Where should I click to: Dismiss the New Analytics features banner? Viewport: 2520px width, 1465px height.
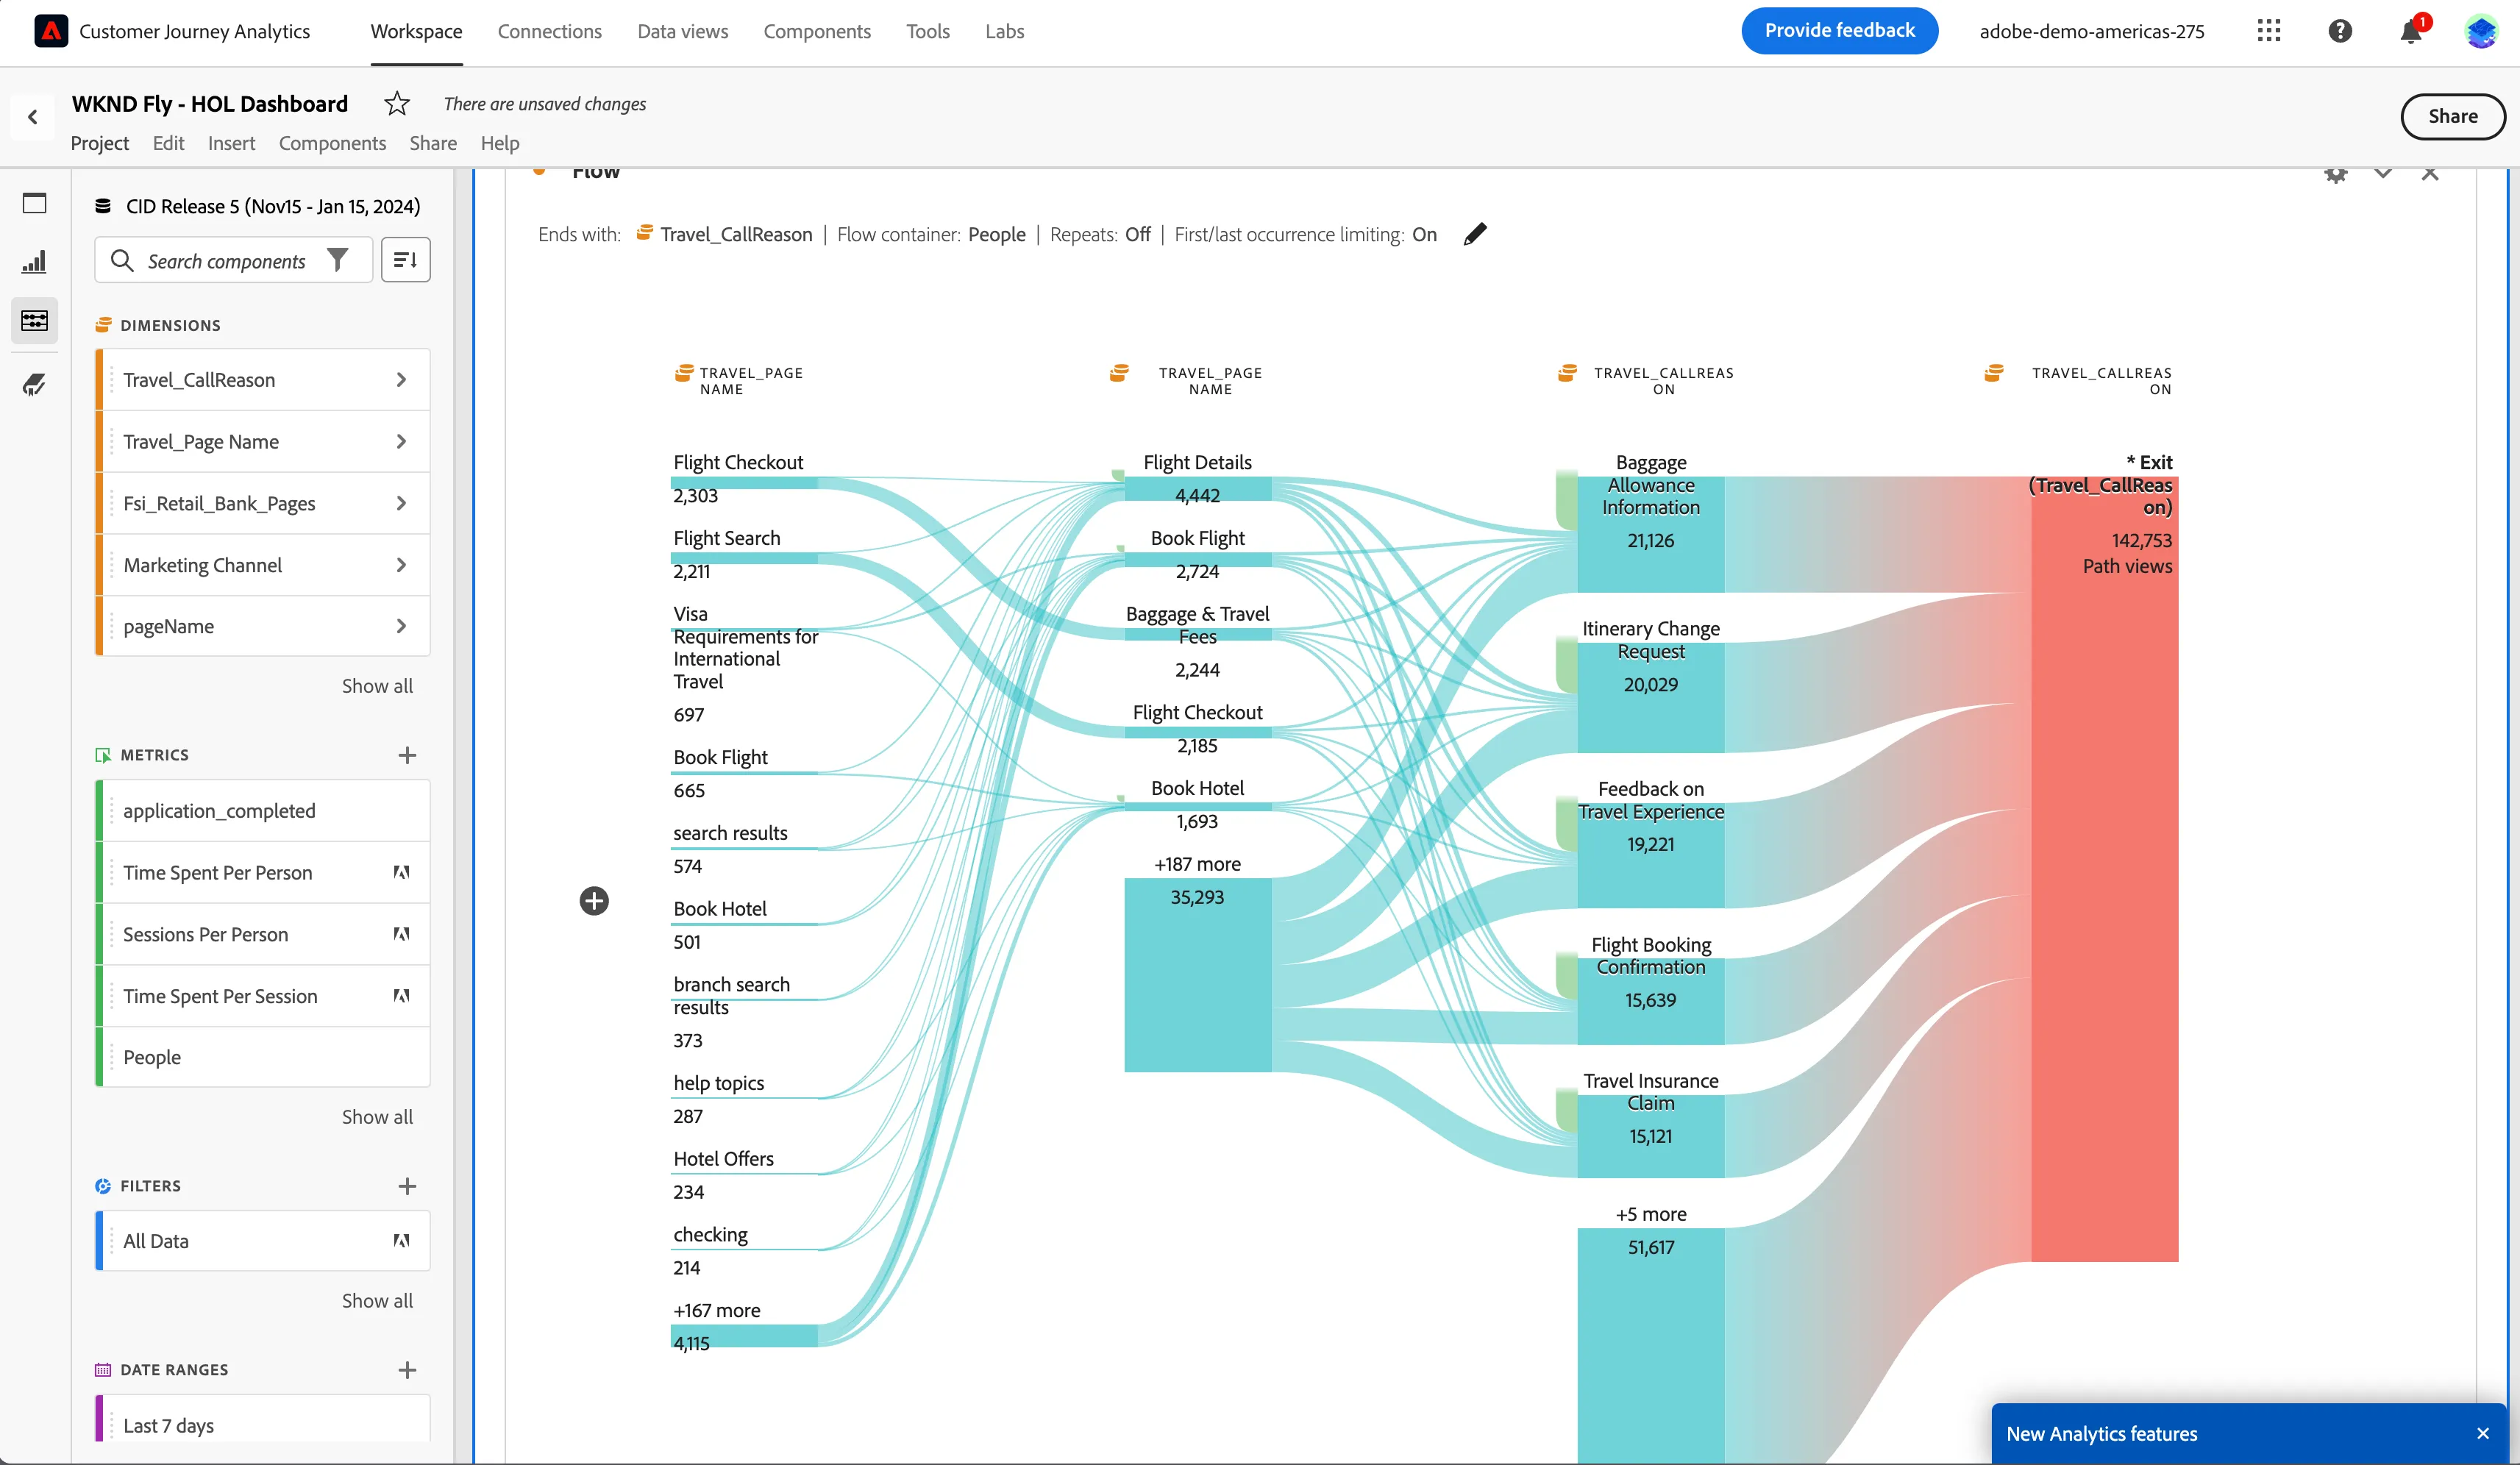click(2483, 1434)
